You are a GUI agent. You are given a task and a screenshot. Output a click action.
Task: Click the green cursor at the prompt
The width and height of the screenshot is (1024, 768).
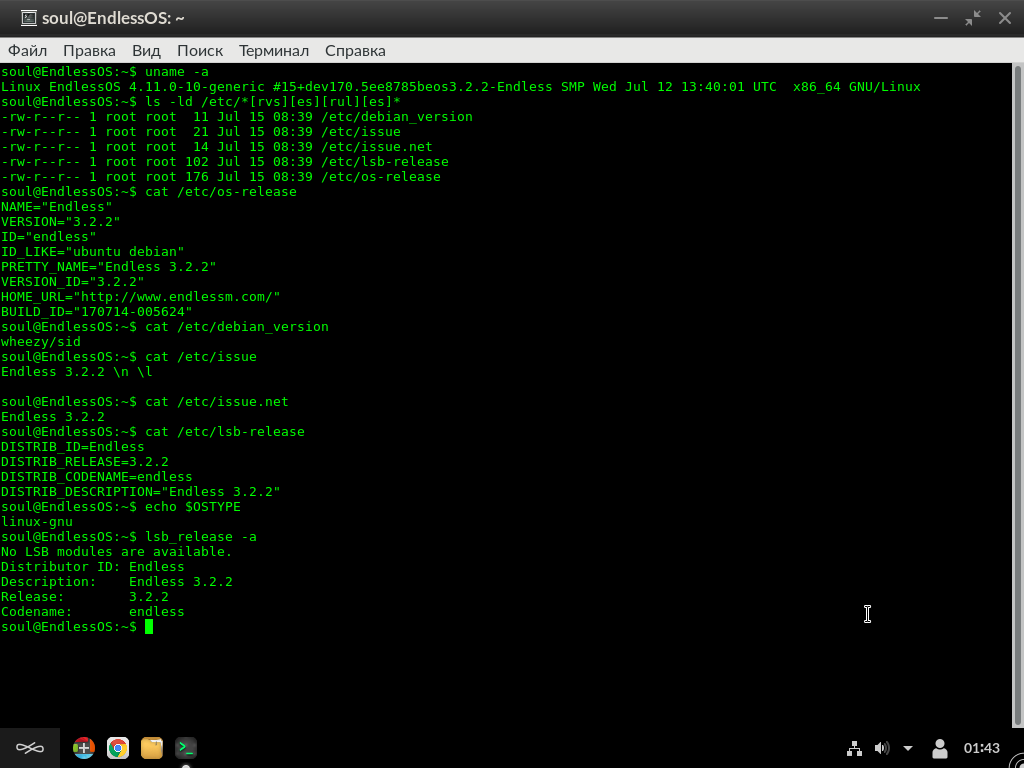tap(149, 627)
